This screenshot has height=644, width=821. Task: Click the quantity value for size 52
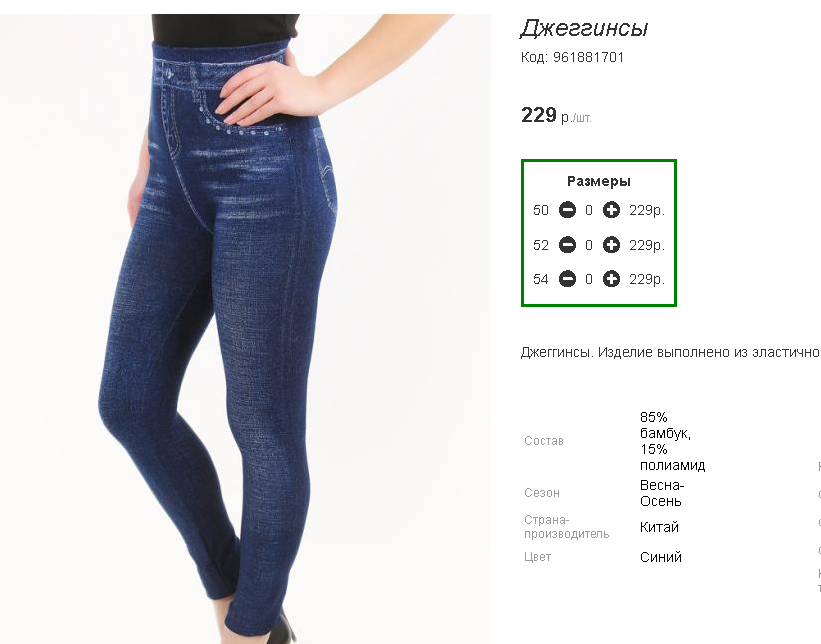click(589, 245)
